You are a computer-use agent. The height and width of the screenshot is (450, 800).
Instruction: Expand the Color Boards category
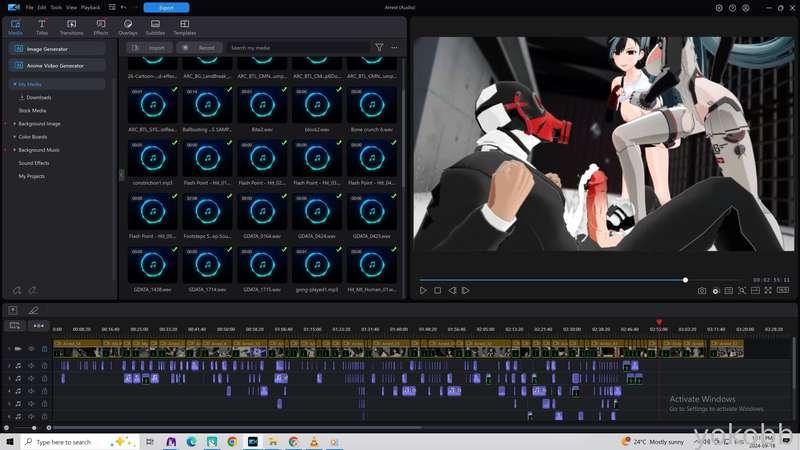14,137
